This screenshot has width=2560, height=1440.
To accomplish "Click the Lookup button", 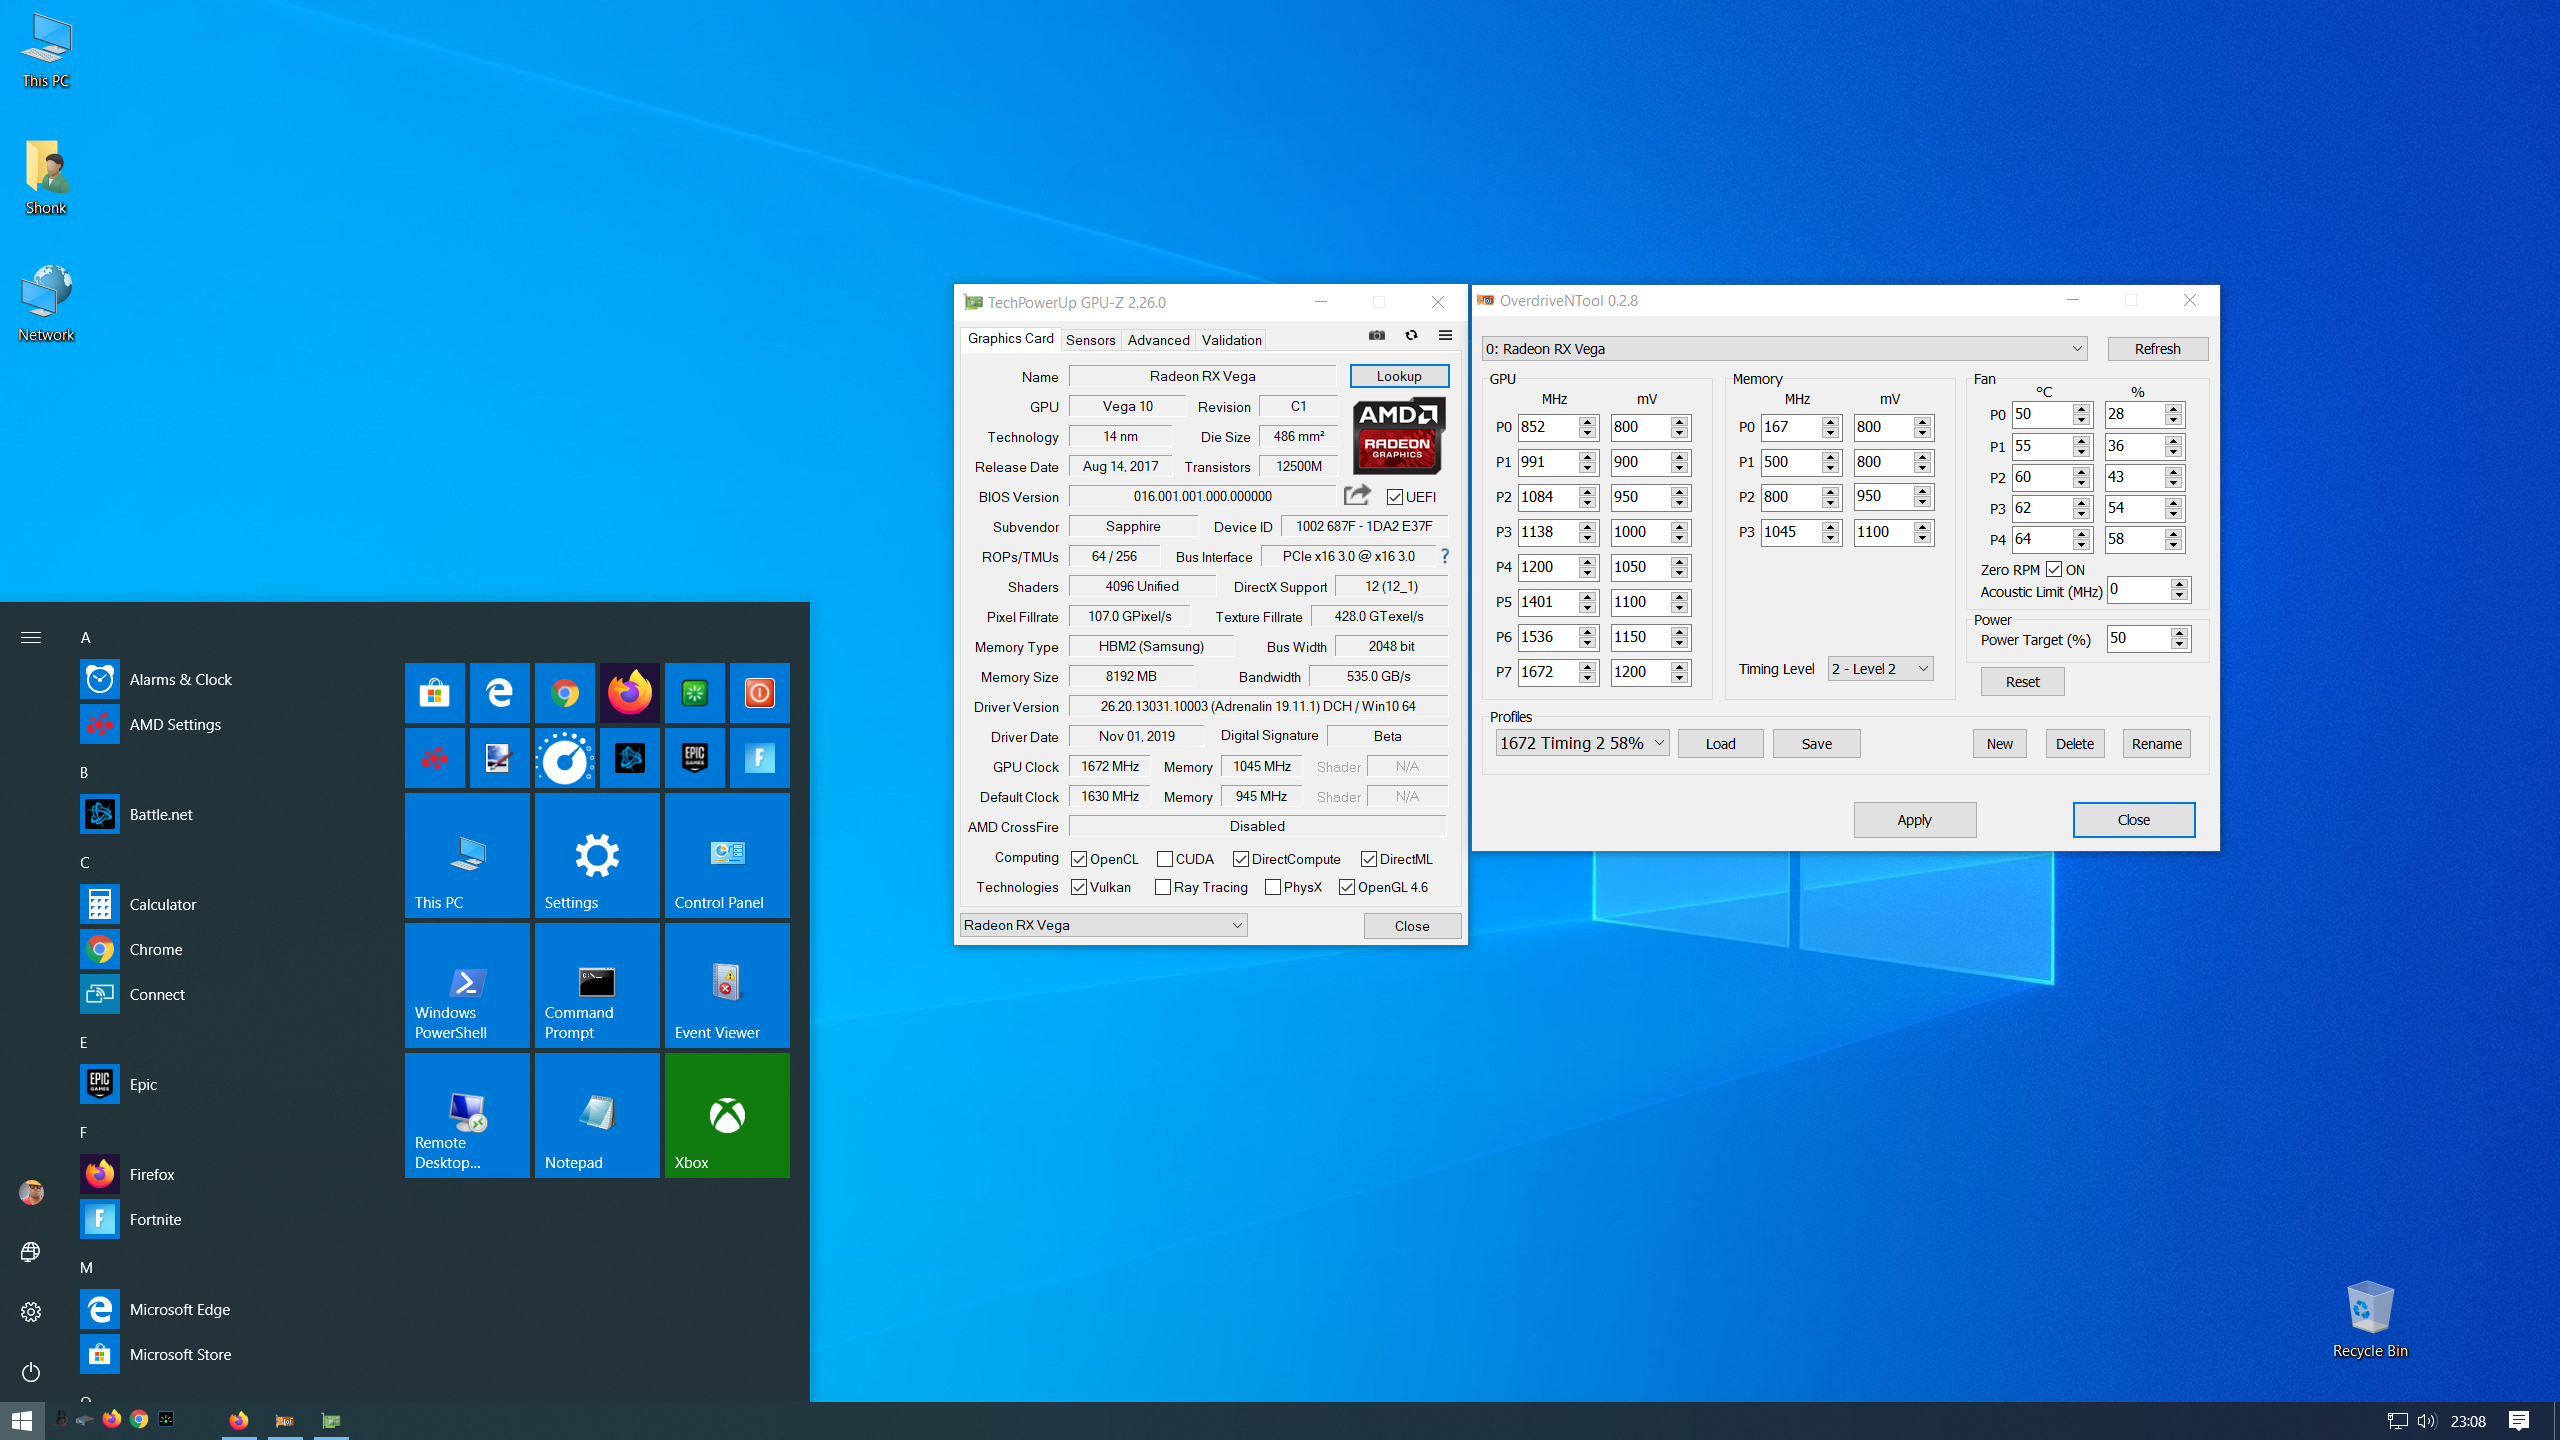I will (x=1399, y=376).
